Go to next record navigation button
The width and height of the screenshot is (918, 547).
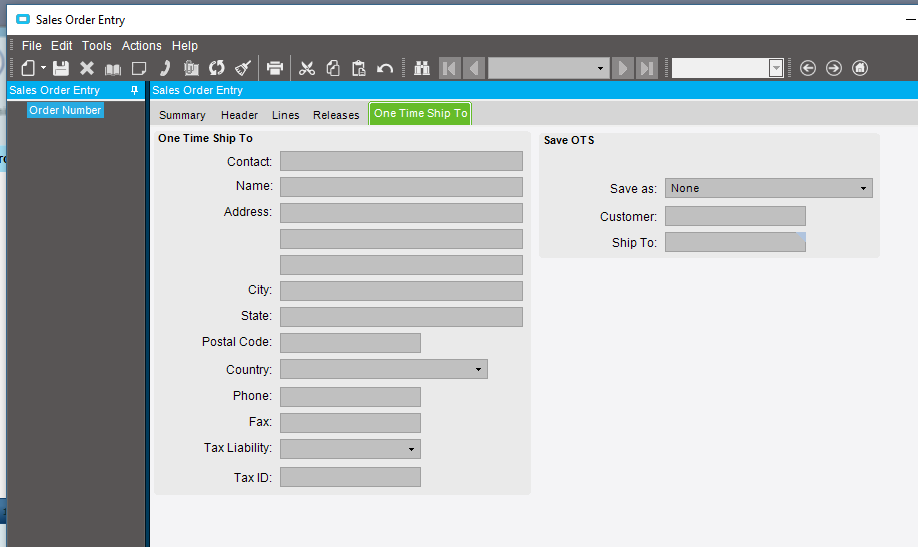pyautogui.click(x=623, y=69)
